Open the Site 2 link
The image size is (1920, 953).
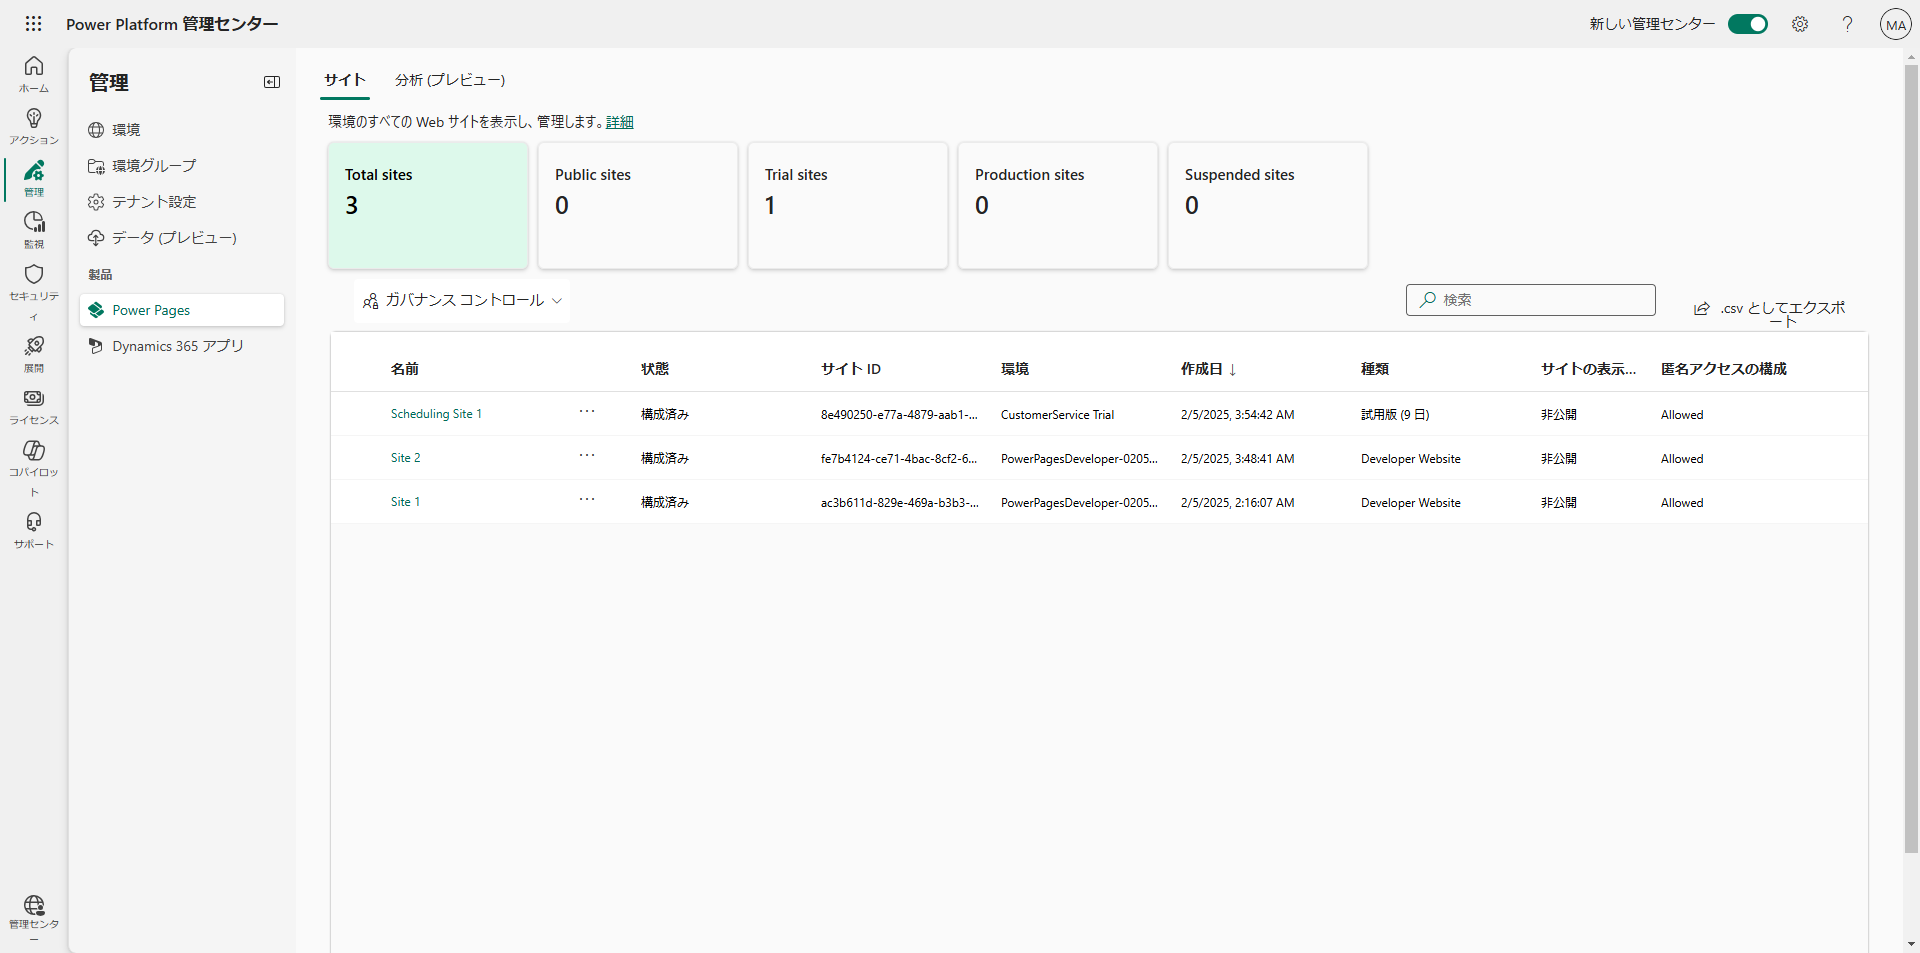coord(405,458)
